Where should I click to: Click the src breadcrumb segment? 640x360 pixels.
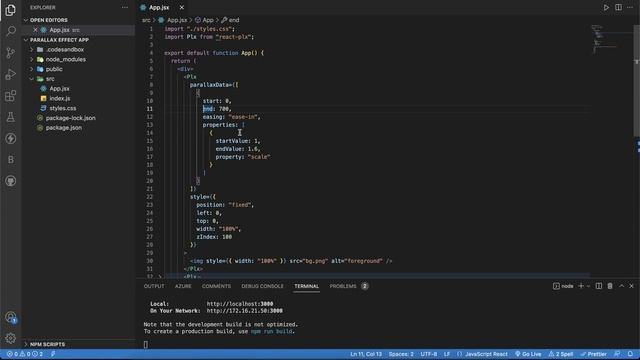146,20
